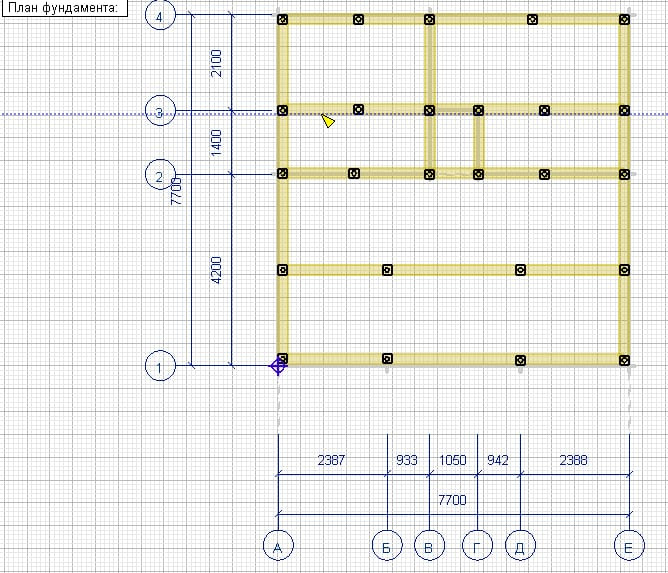Select the pile at axis 3 and axis Г

click(x=478, y=110)
